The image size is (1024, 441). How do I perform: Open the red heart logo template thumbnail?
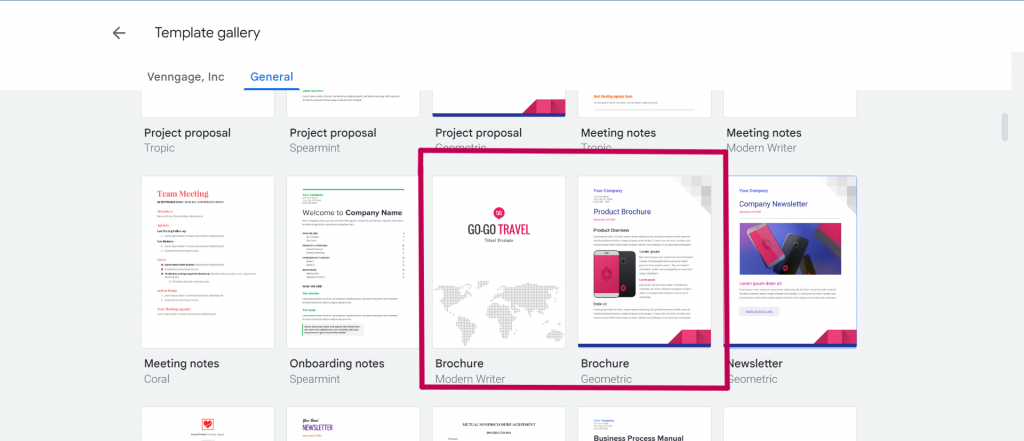(x=208, y=424)
